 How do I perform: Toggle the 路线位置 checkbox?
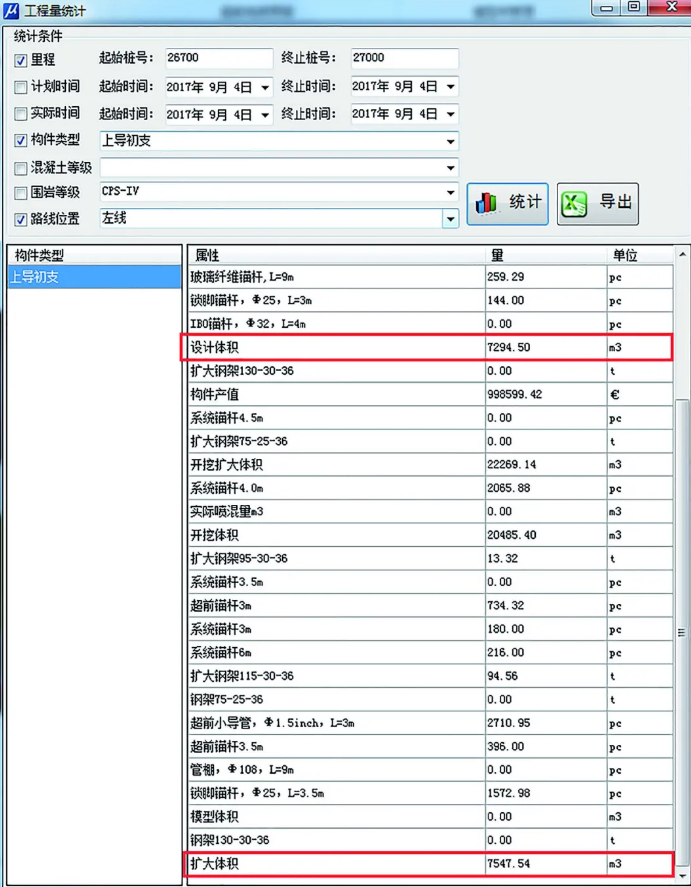20,219
